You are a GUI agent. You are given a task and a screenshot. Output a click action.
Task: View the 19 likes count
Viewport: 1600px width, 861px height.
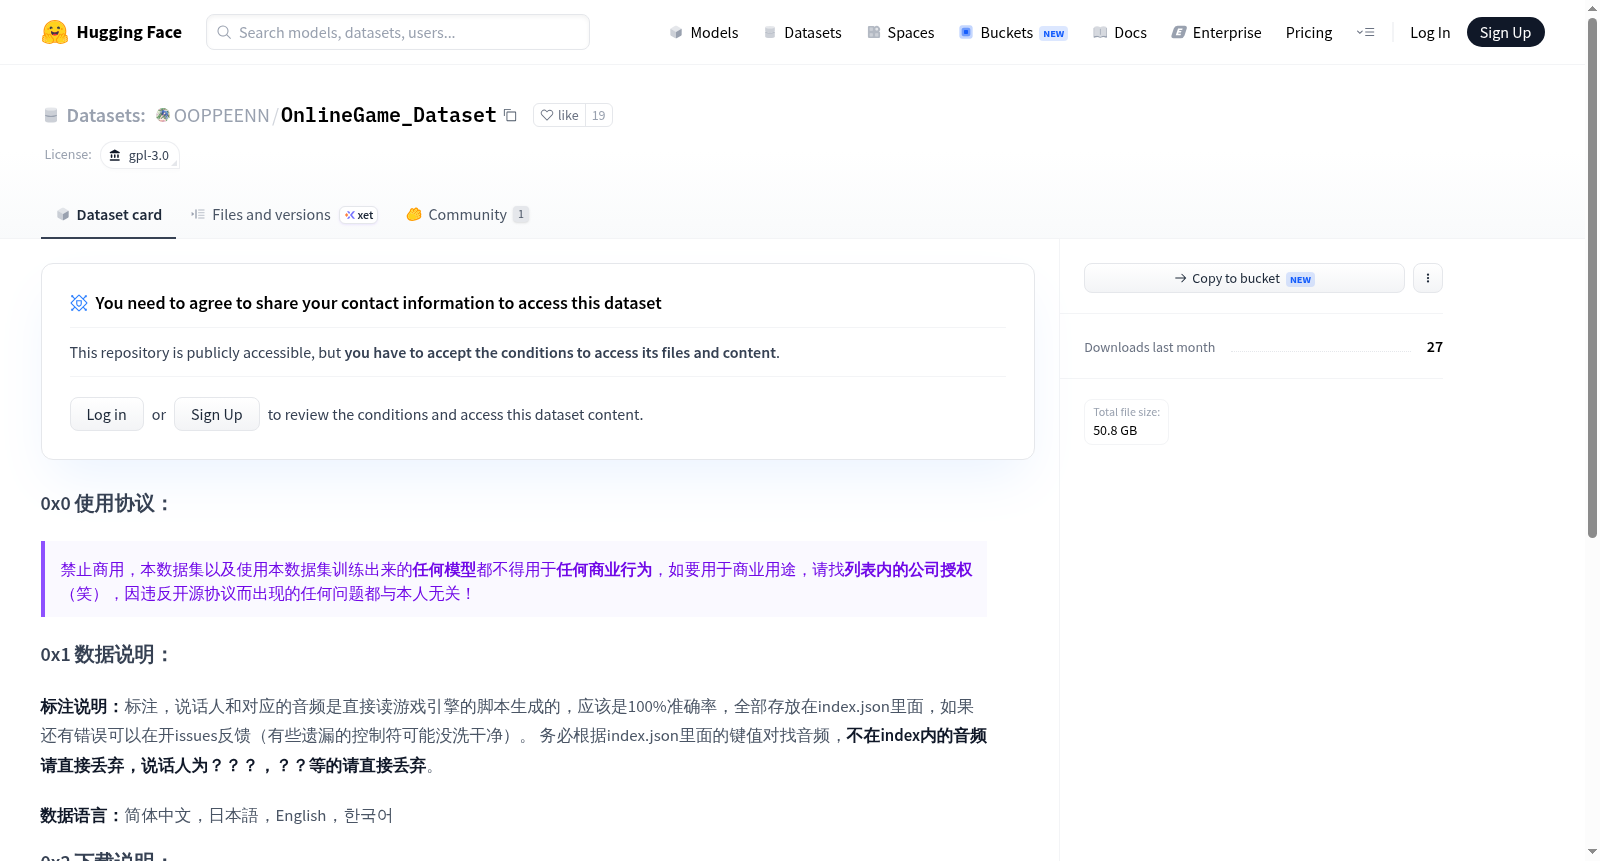coord(598,115)
